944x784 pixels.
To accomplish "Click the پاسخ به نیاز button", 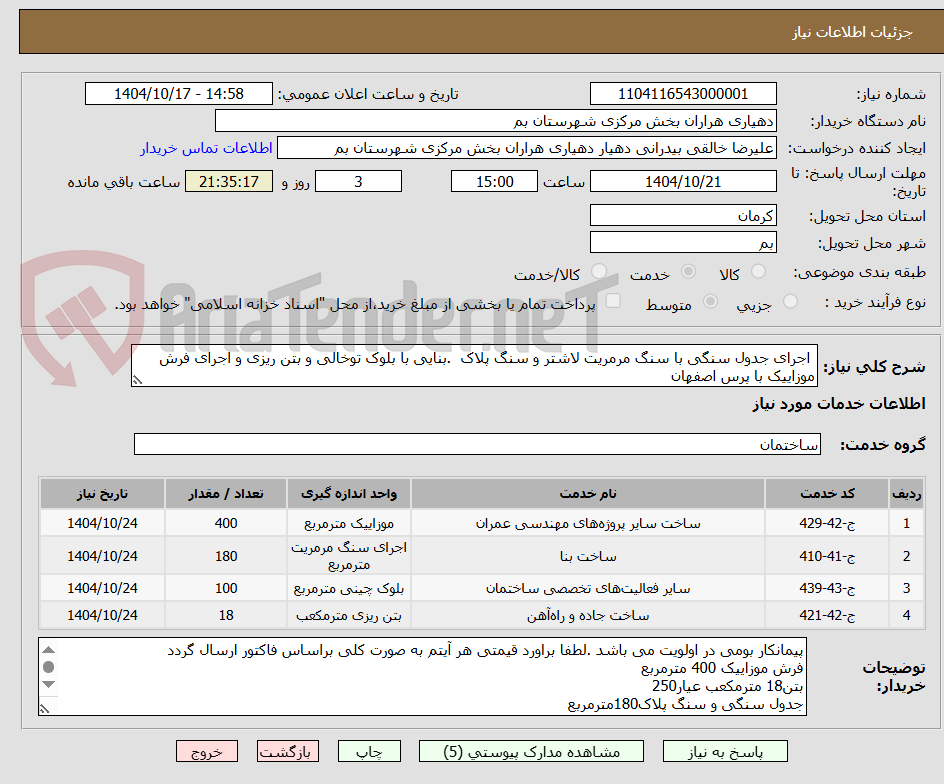I will click(x=725, y=751).
